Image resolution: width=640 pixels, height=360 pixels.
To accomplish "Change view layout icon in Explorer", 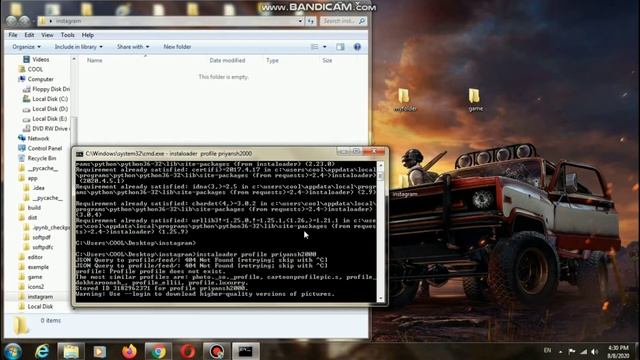I will tap(314, 47).
